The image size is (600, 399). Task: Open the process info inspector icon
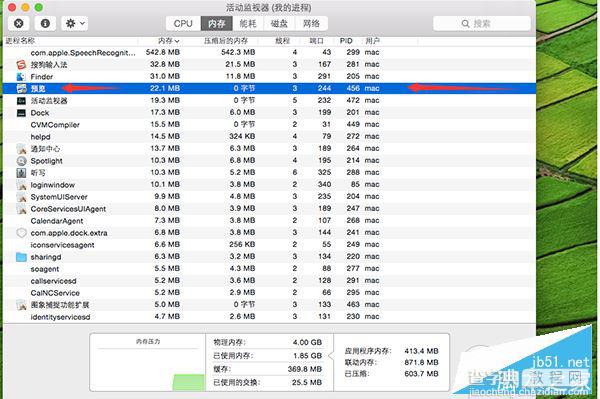coord(45,23)
